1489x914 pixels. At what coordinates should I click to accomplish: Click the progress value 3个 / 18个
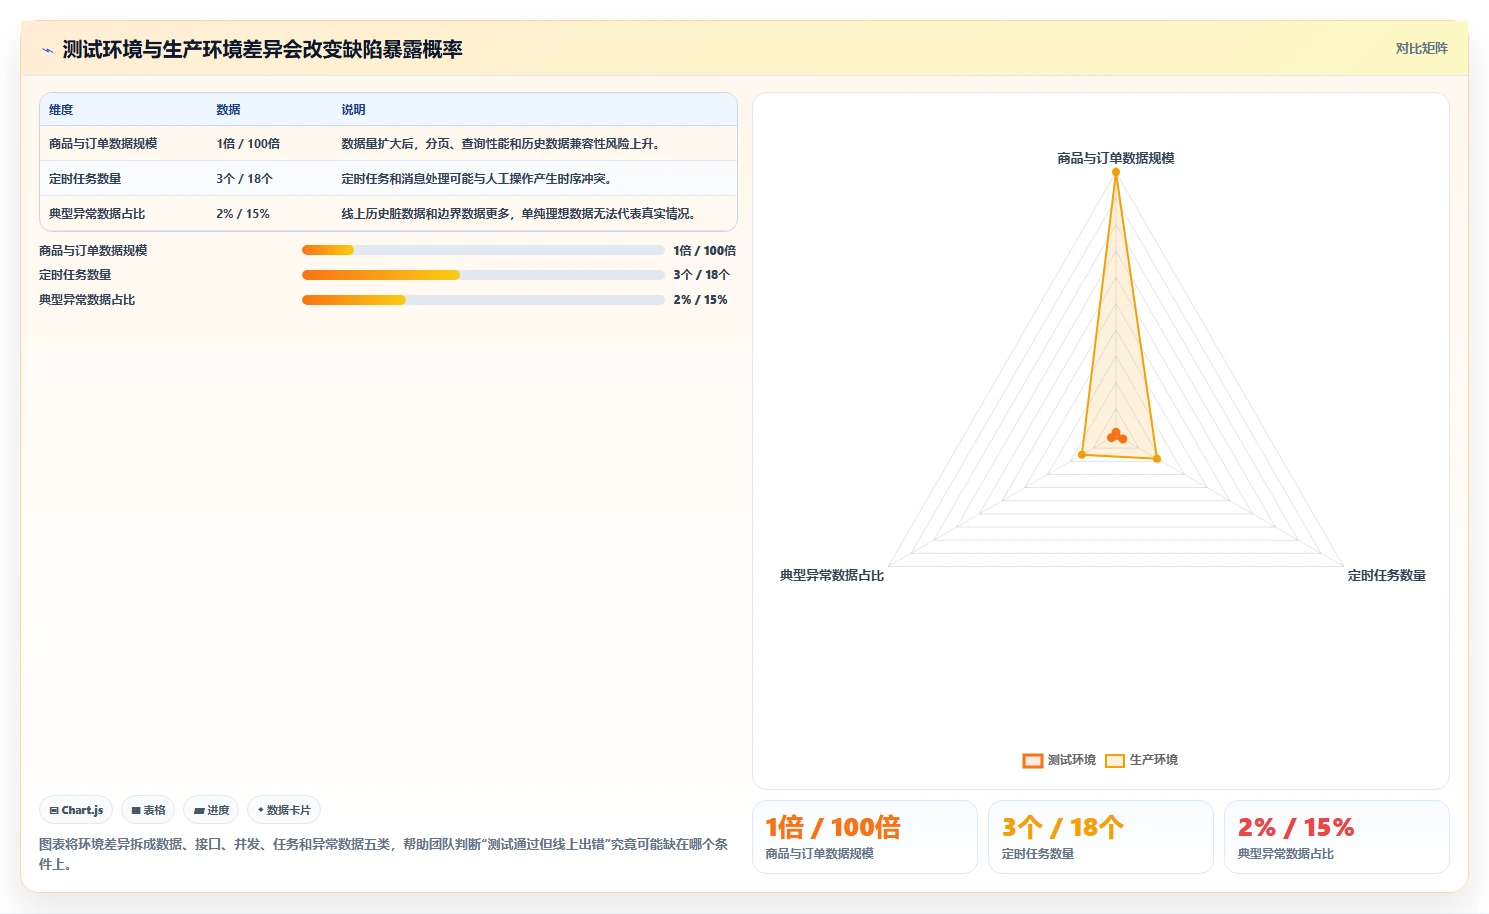(701, 275)
